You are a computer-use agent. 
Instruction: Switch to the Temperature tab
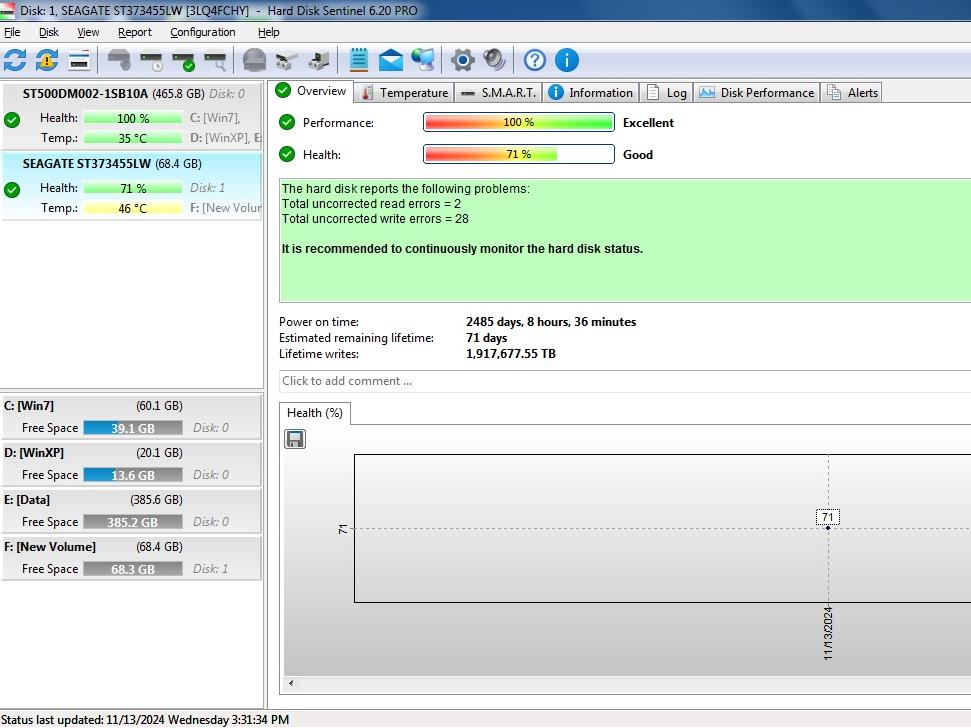coord(404,93)
